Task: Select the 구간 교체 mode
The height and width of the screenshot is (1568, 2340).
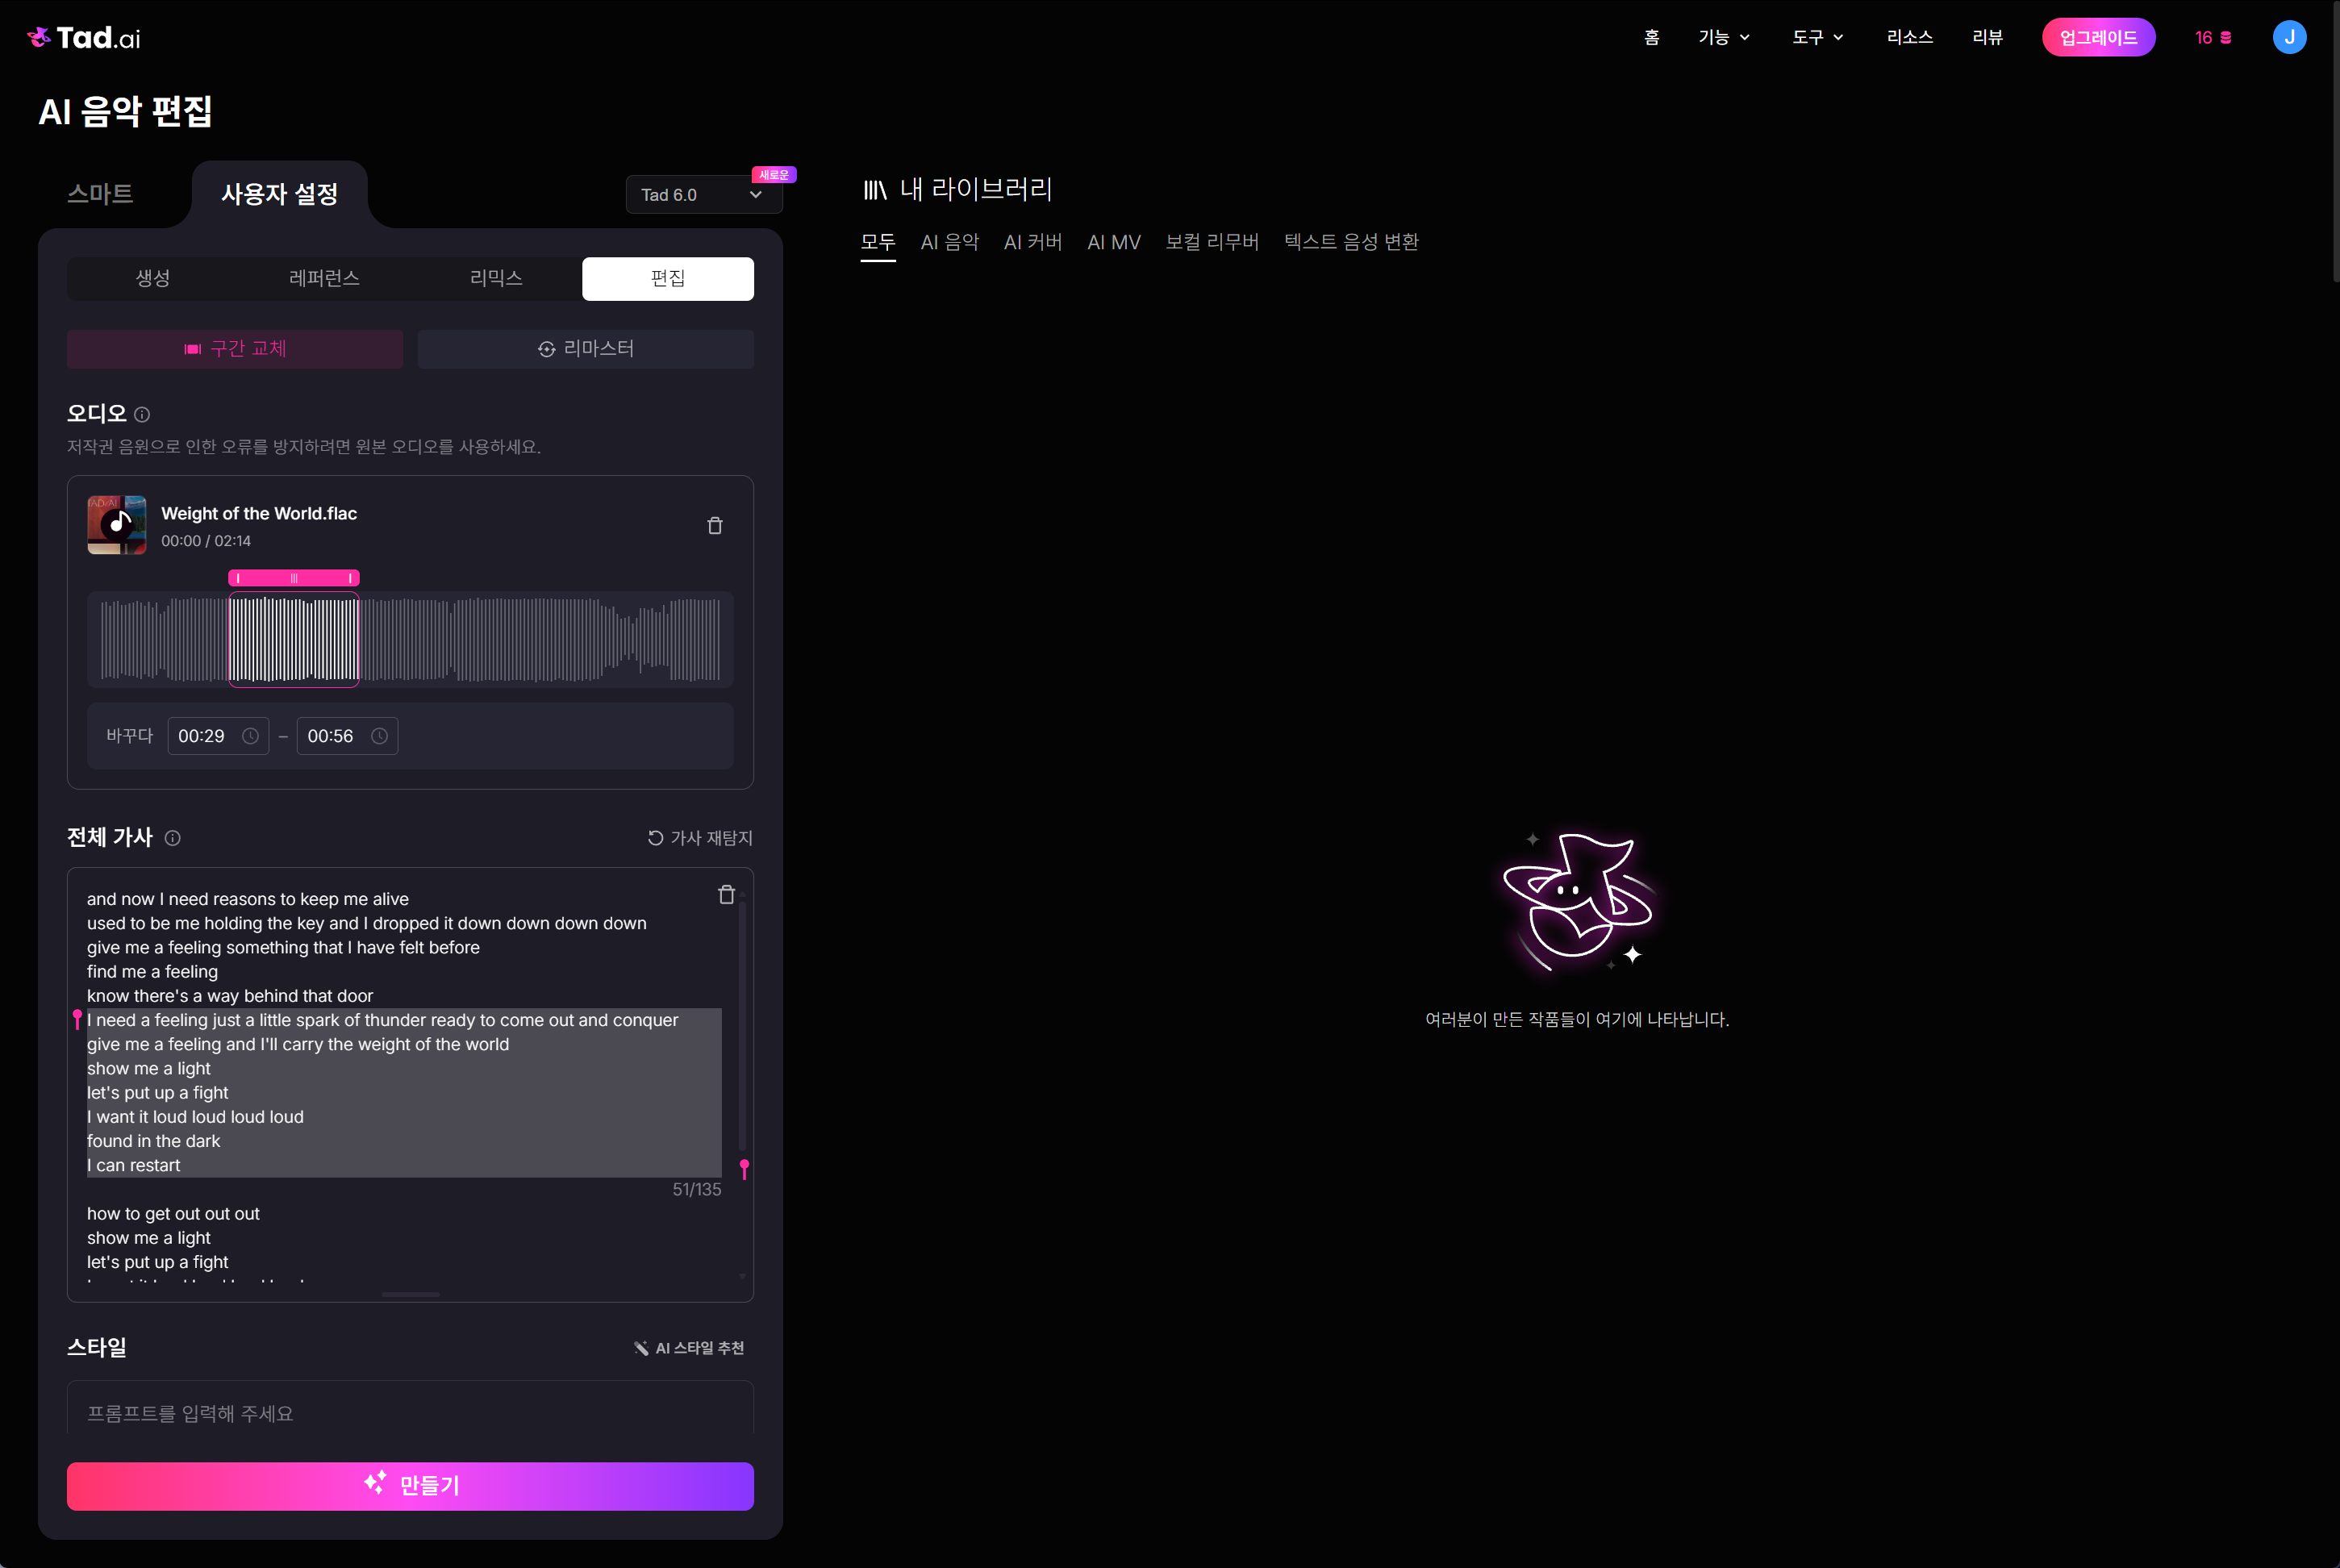Action: tap(235, 349)
